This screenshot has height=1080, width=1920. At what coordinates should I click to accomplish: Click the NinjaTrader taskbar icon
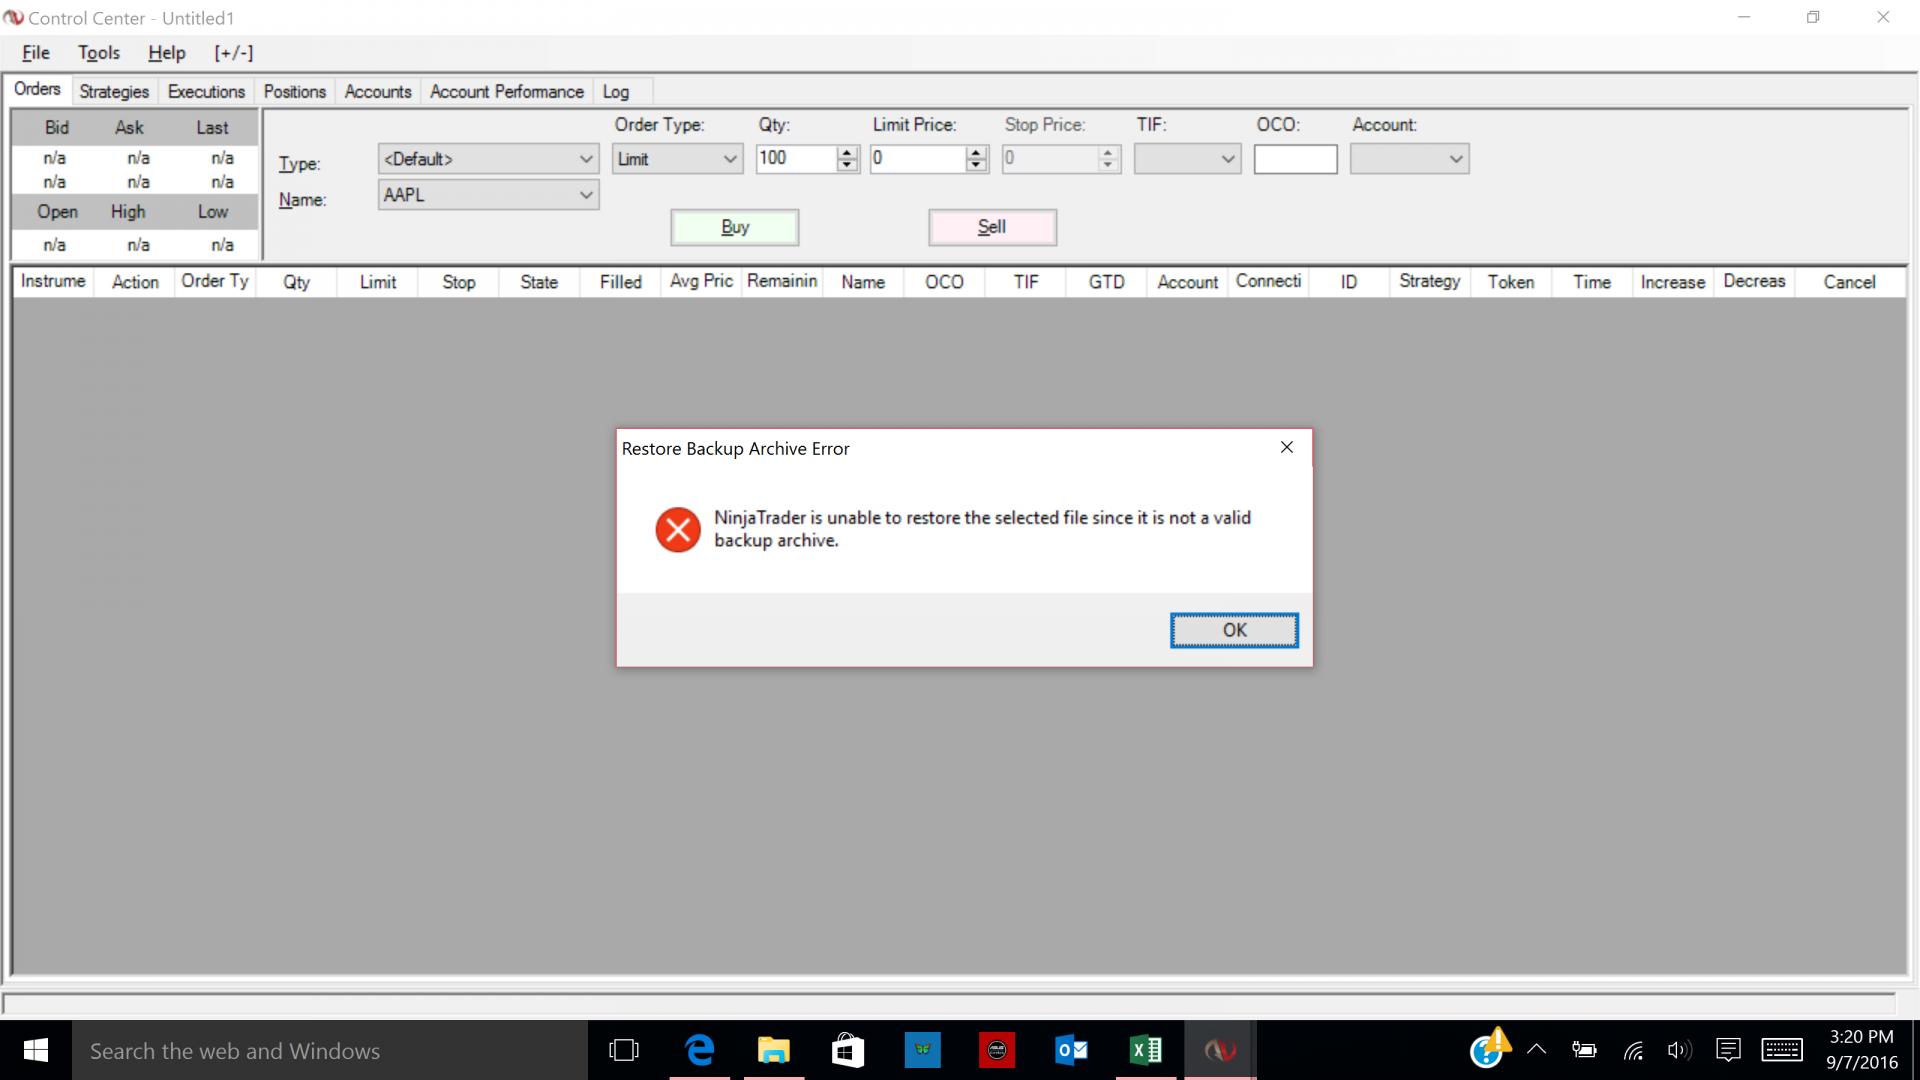pyautogui.click(x=1219, y=1050)
